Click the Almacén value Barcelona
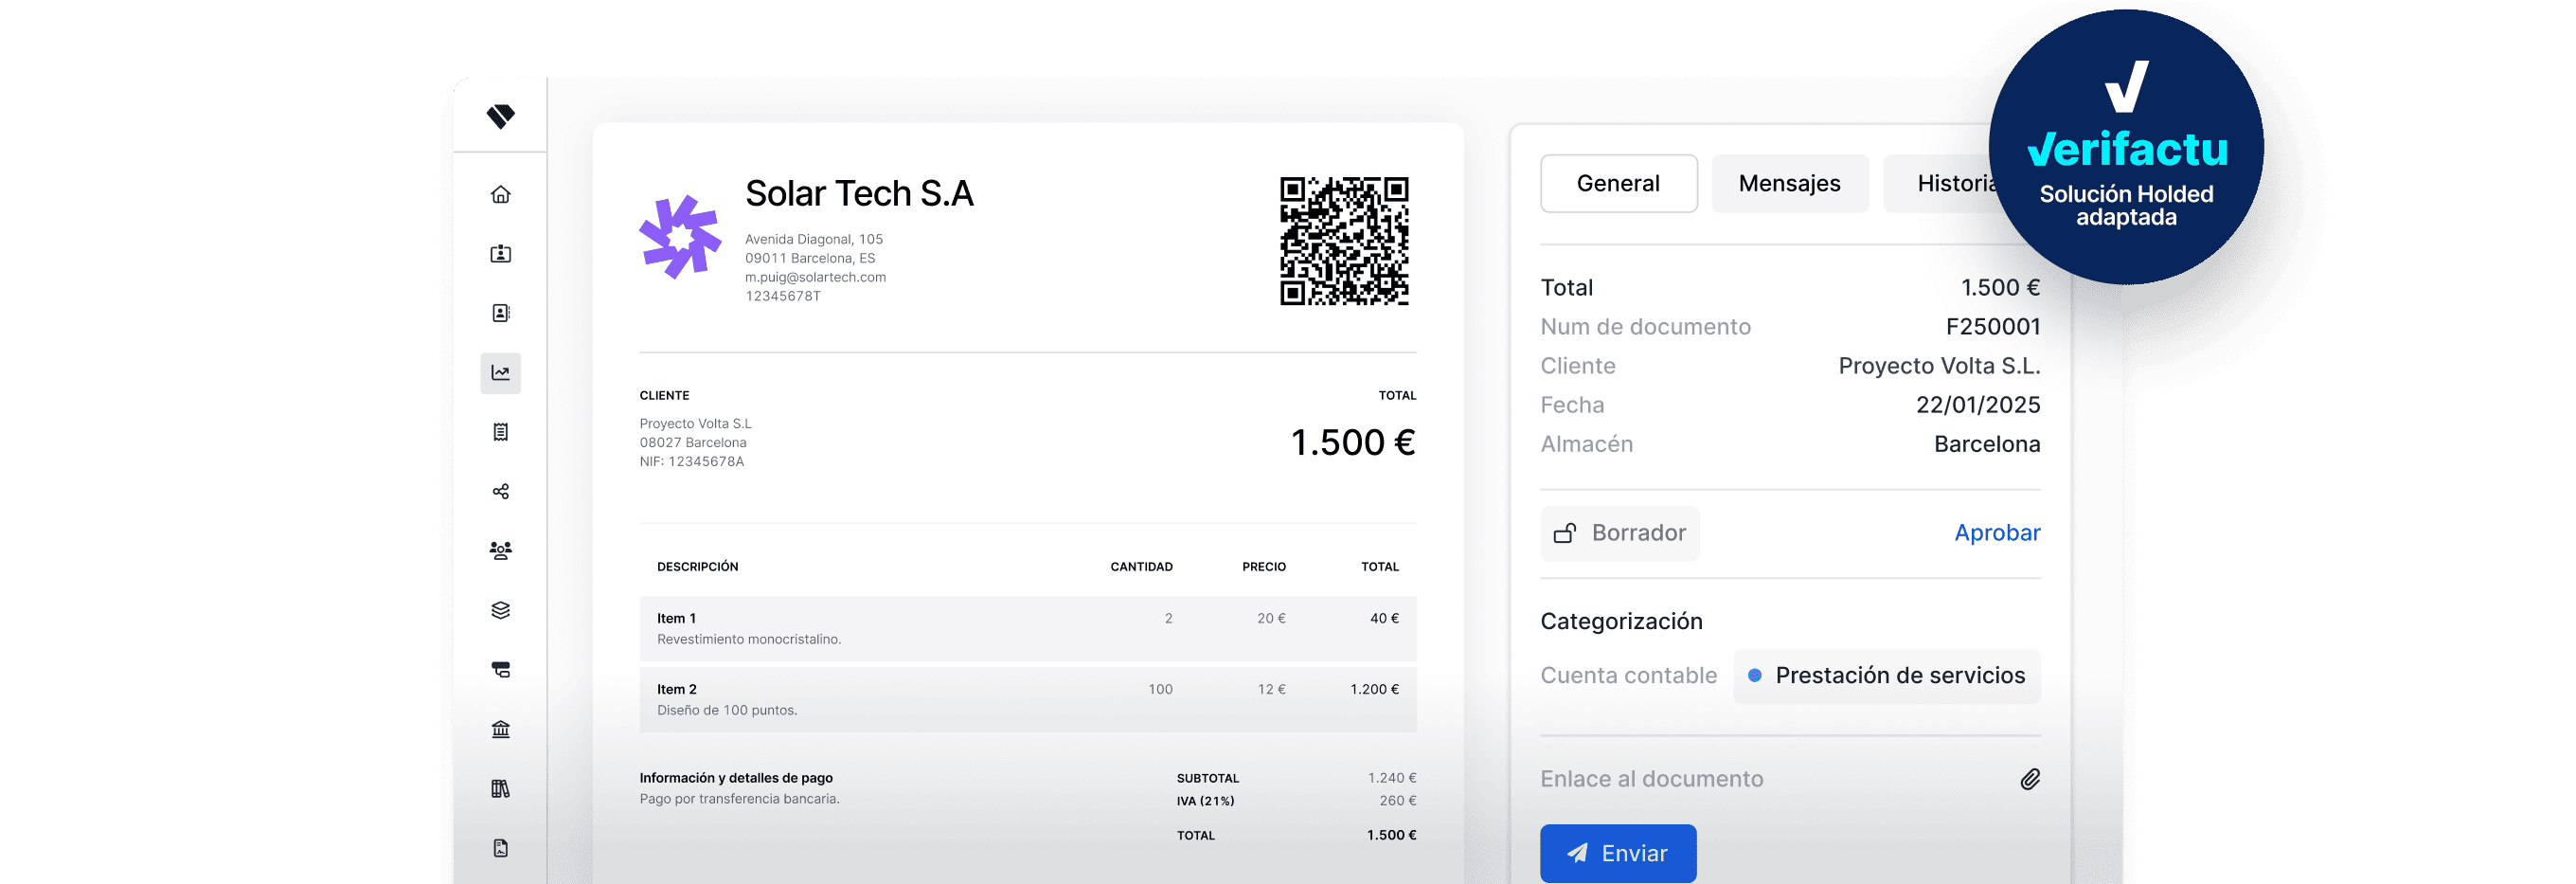Image resolution: width=2576 pixels, height=884 pixels. pos(1986,444)
